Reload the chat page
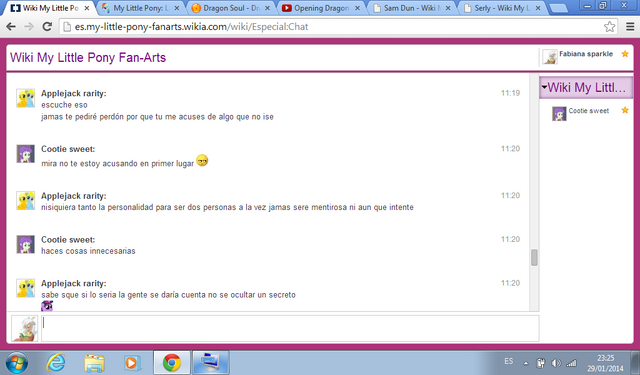Screen dimensions: 640x375 [47, 27]
